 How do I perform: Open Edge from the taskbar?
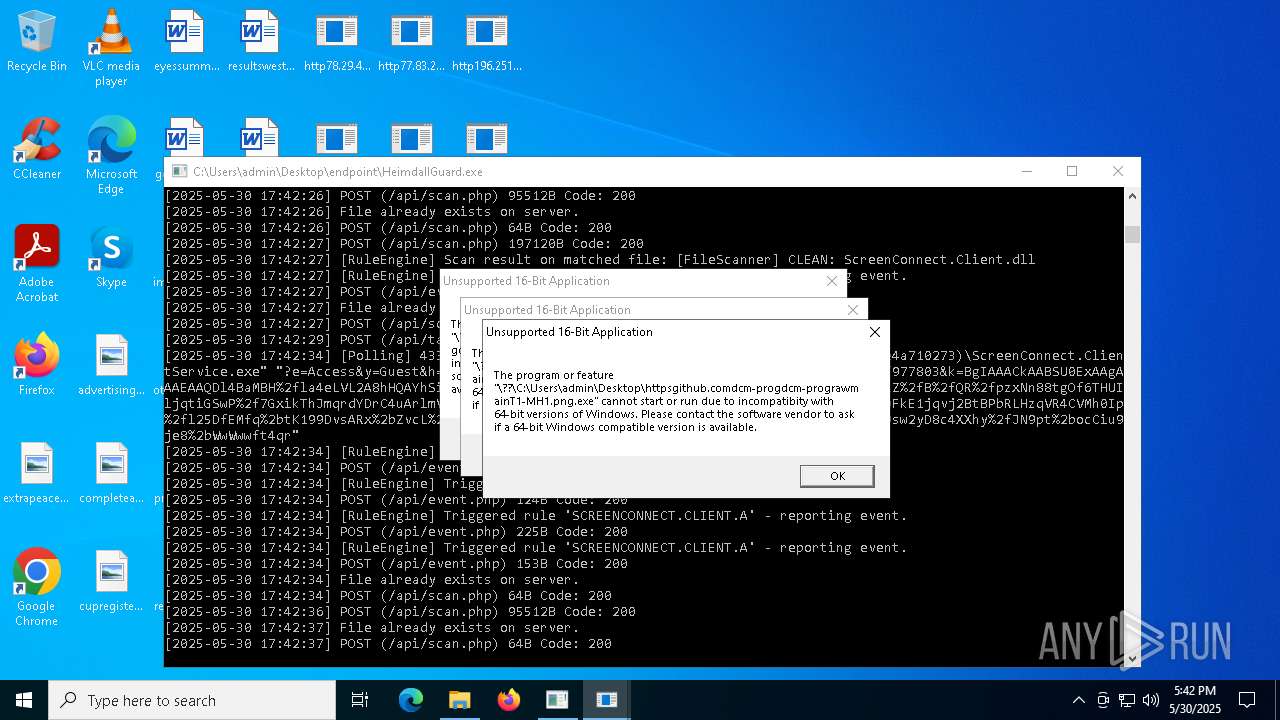(x=411, y=700)
